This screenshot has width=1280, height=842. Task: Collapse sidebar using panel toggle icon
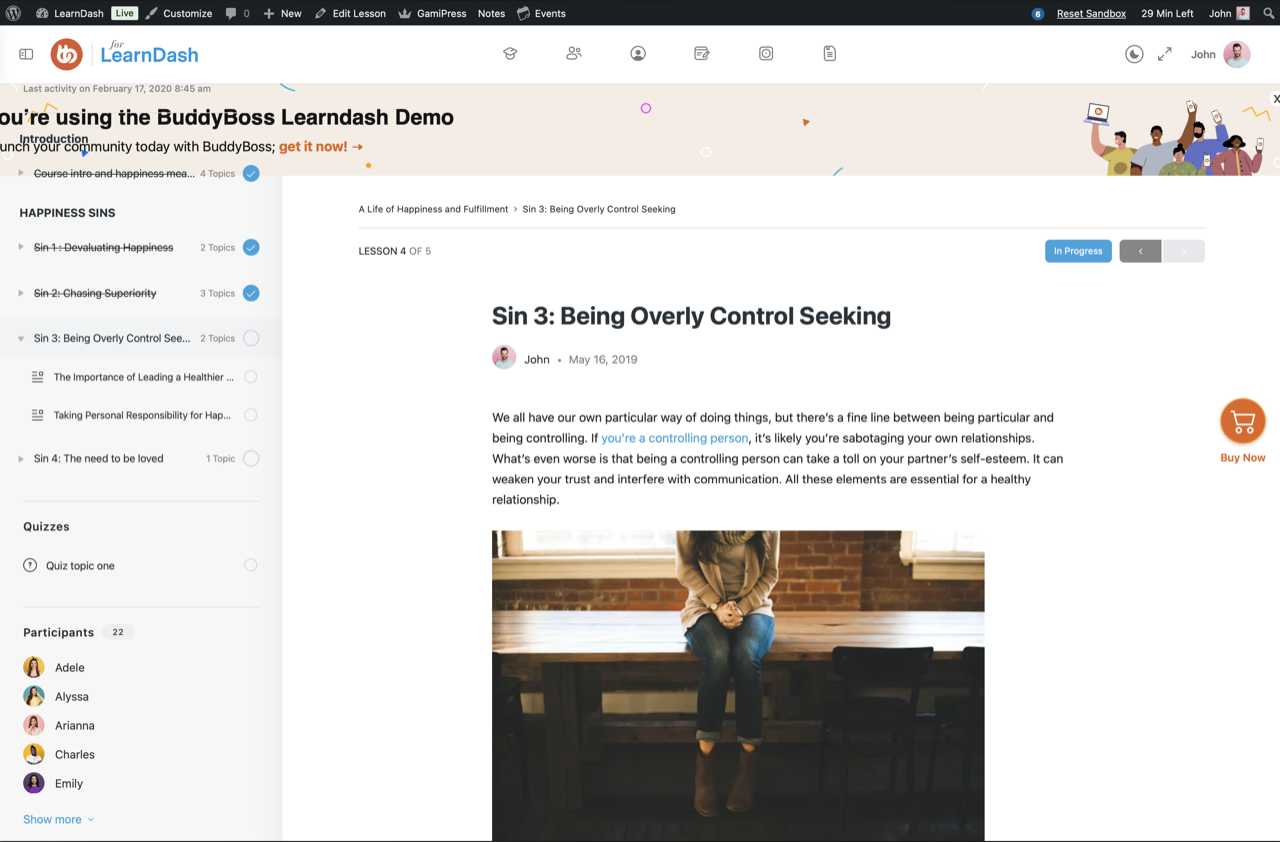(x=27, y=54)
